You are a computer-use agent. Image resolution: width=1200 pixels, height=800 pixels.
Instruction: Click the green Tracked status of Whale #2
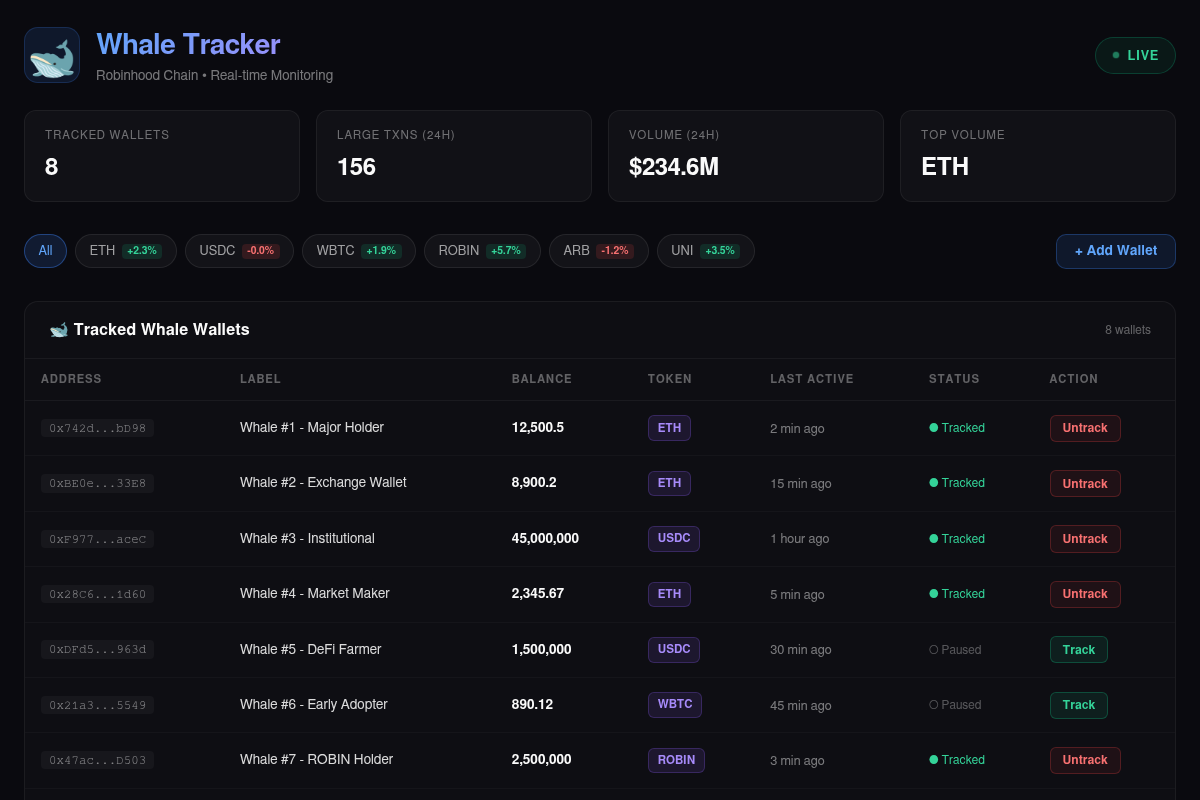[x=957, y=483]
